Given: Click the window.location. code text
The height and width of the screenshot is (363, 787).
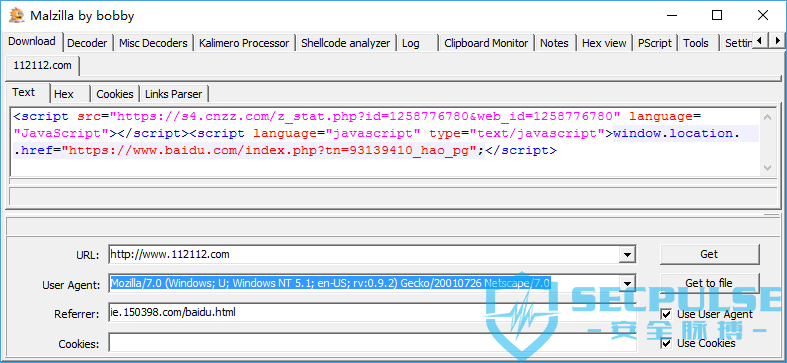Looking at the screenshot, I should tap(677, 134).
